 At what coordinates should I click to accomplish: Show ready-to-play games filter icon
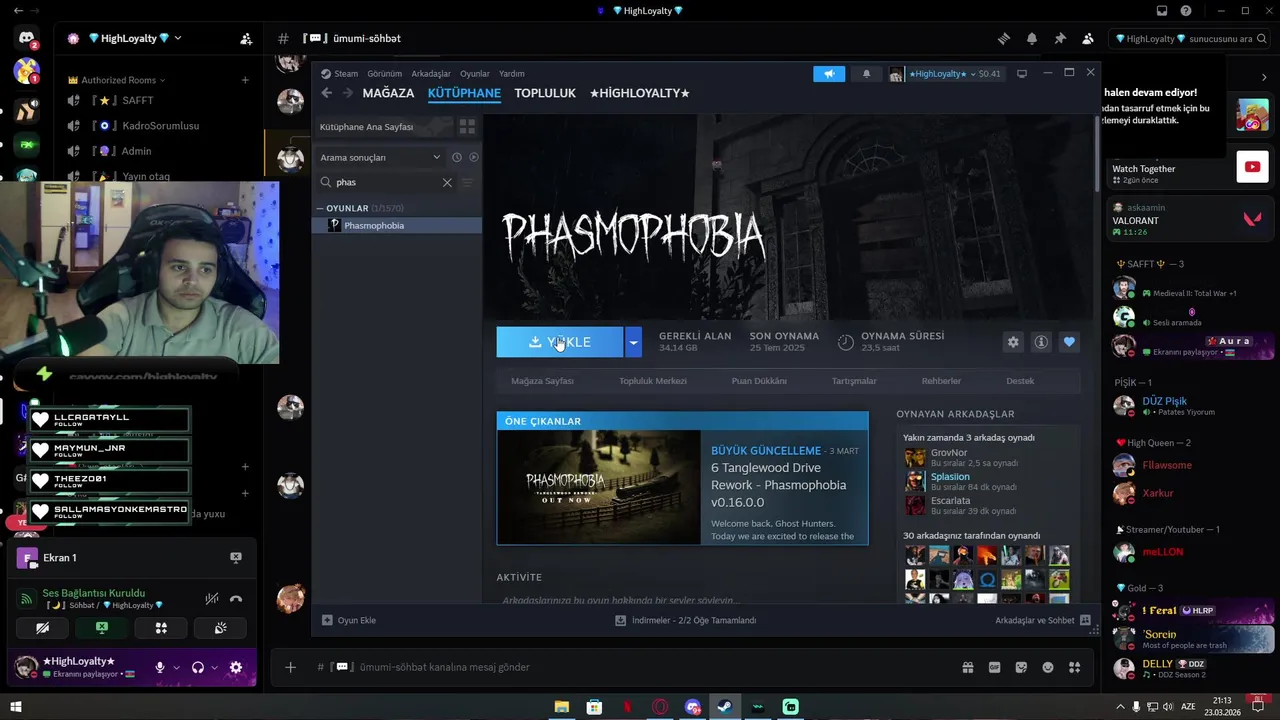tap(474, 157)
